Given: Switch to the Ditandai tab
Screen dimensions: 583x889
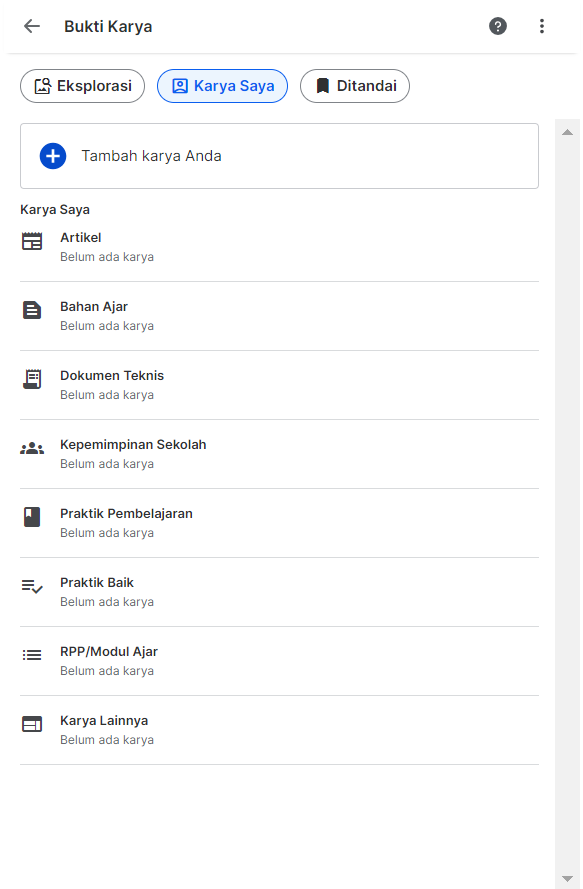Looking at the screenshot, I should [355, 86].
